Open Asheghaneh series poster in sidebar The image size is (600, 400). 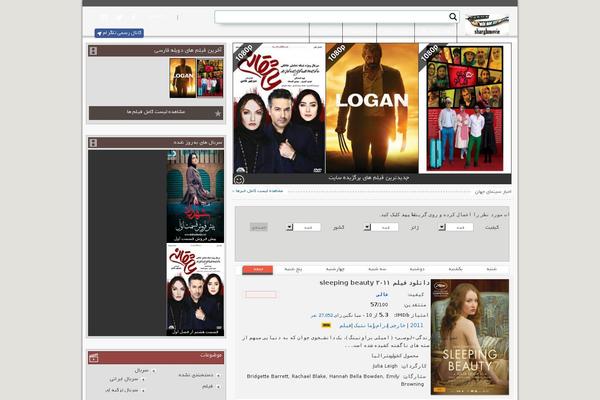(195, 290)
